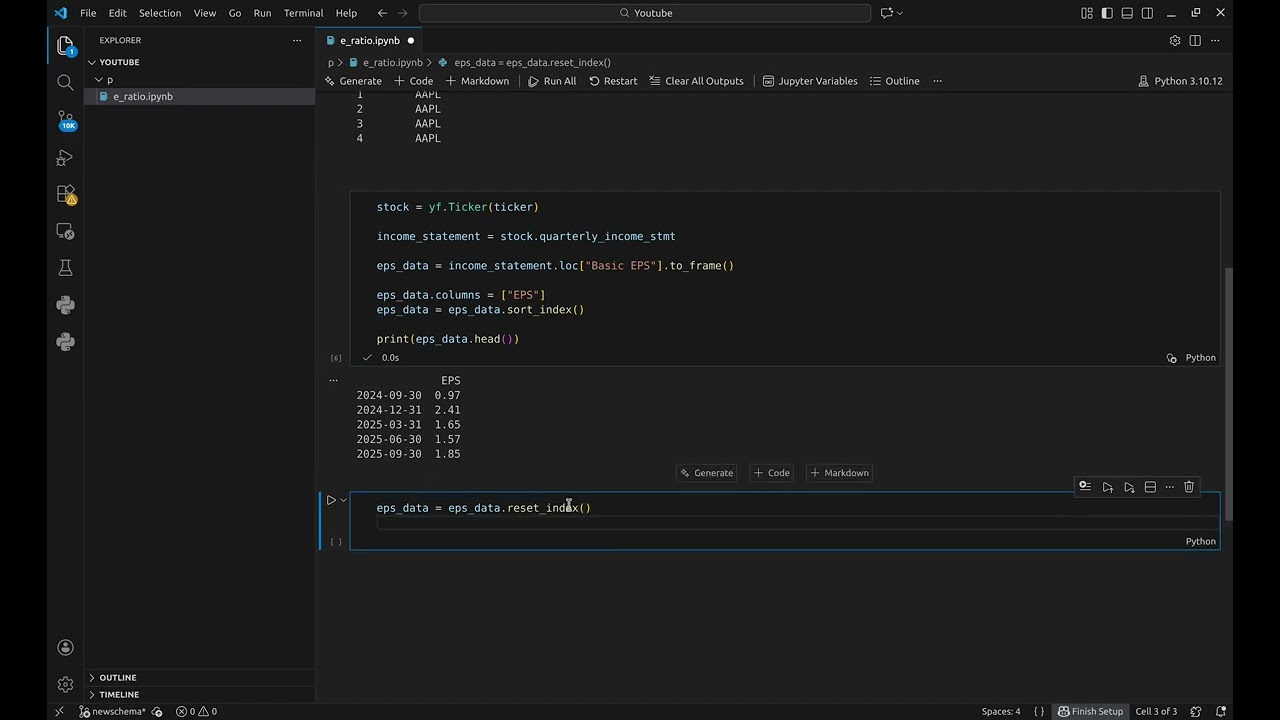The image size is (1280, 720).
Task: Delete the active cell with the trash icon
Action: 1189,487
